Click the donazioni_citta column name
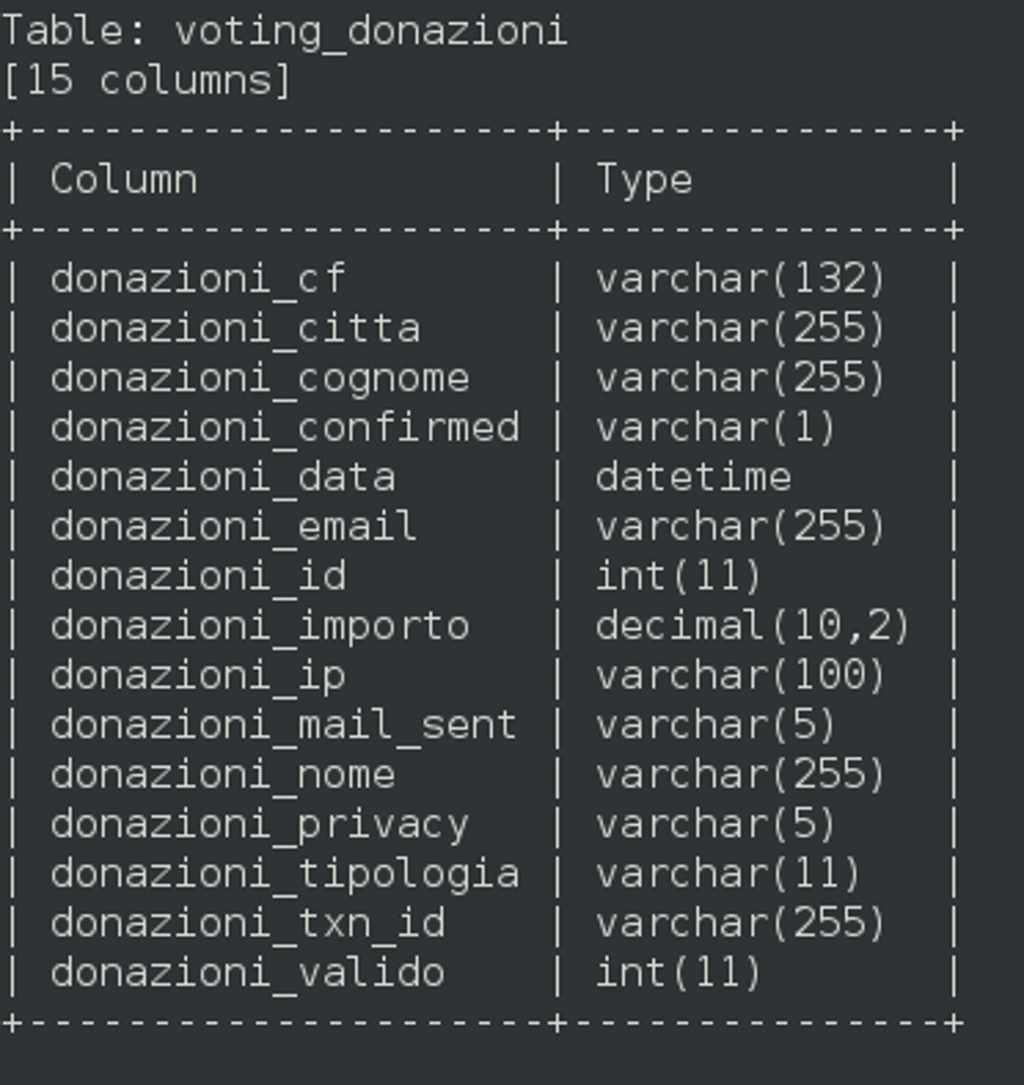1024x1085 pixels. [235, 328]
